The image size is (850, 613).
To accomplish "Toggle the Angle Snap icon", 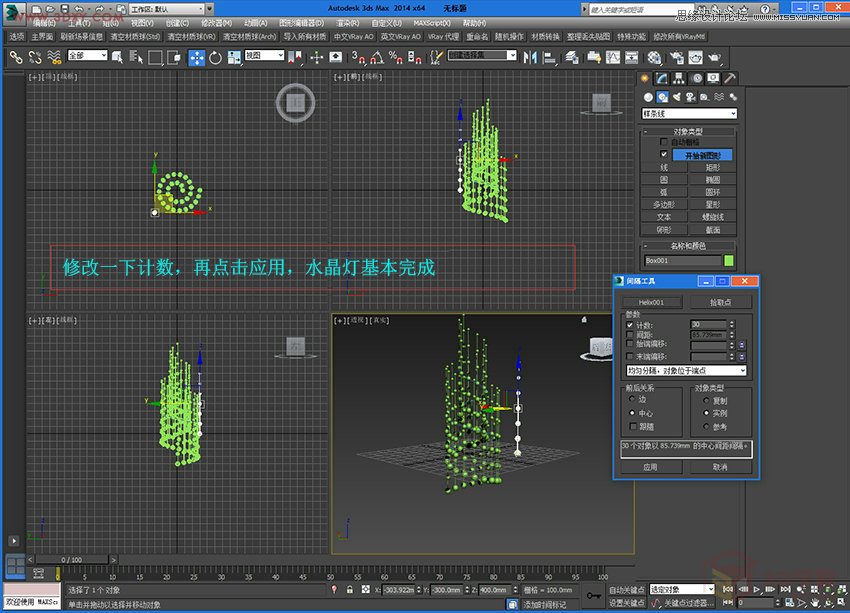I will coord(377,57).
